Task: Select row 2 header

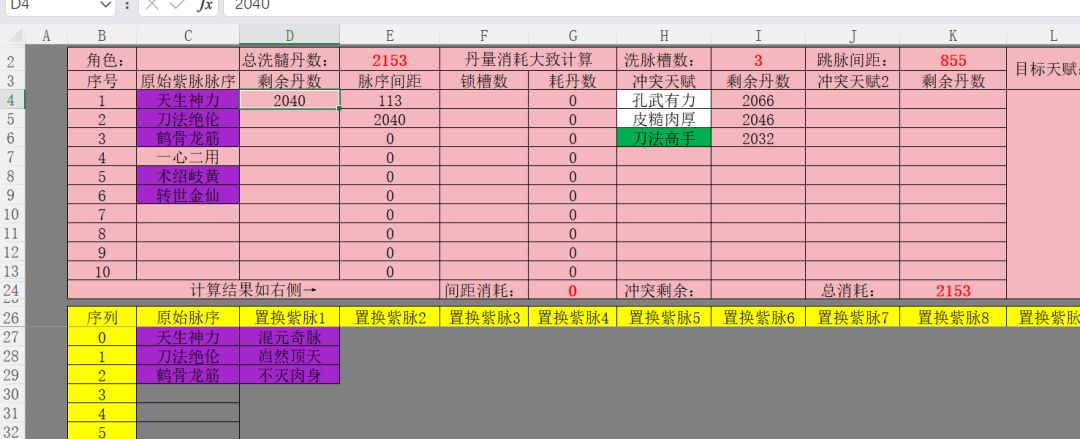Action: point(12,61)
